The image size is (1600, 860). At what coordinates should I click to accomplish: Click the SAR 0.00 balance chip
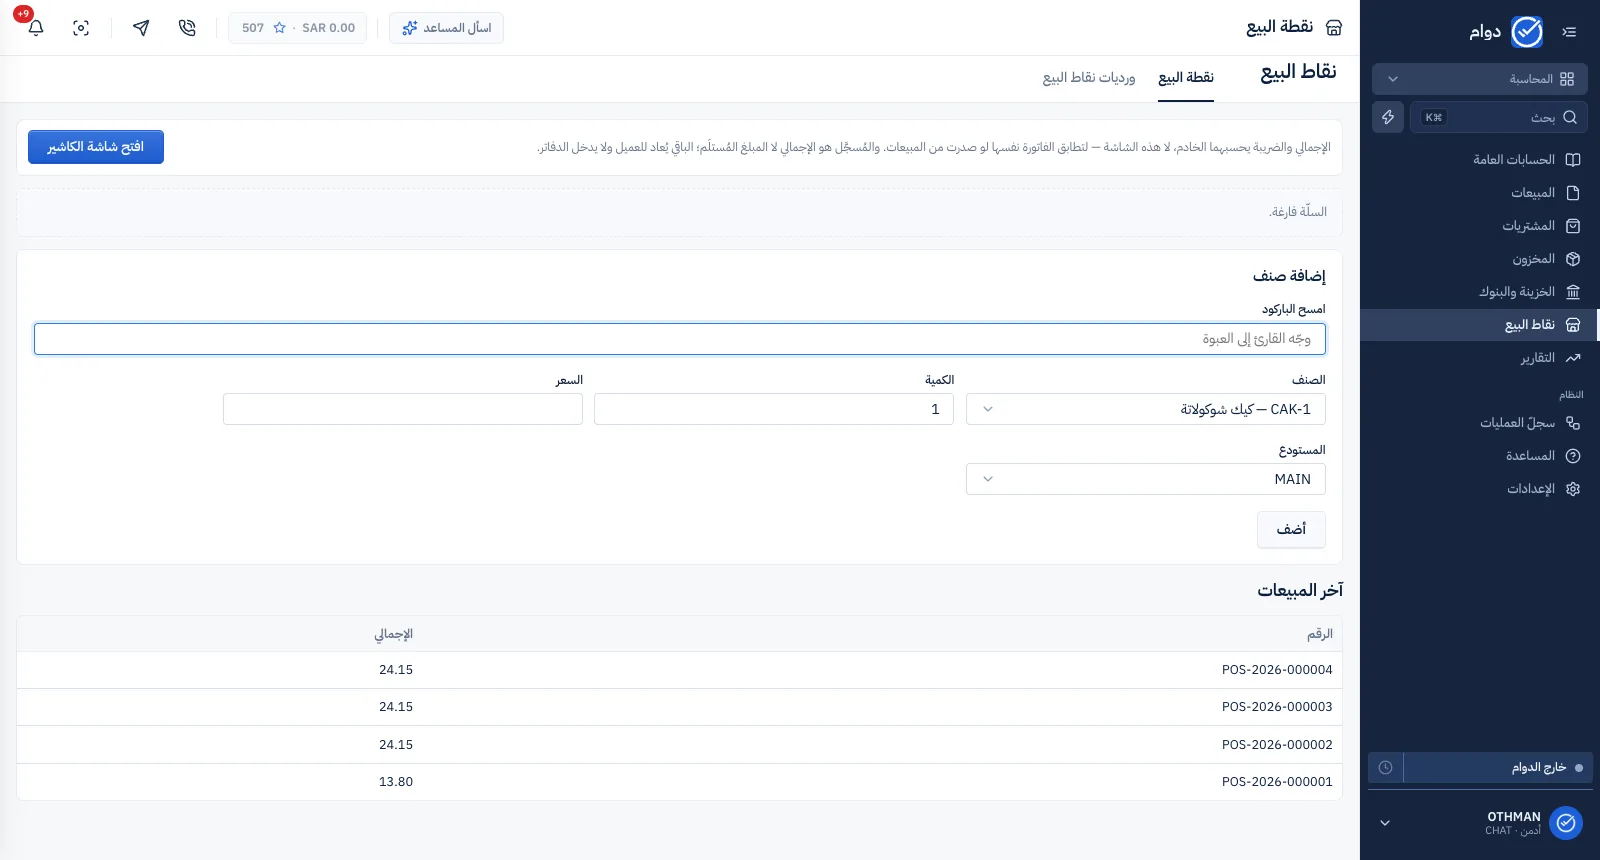click(298, 28)
